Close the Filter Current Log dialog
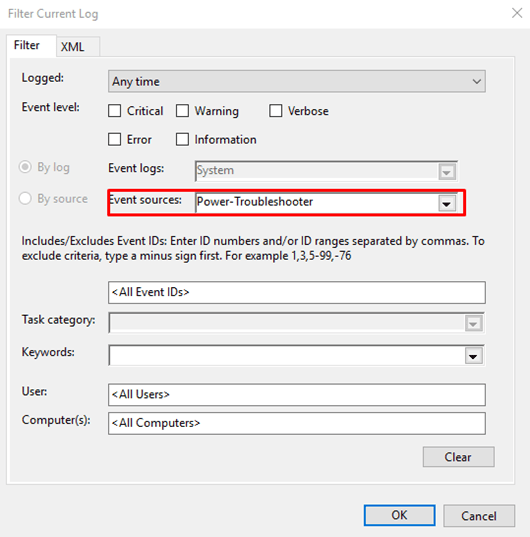Image resolution: width=530 pixels, height=537 pixels. [517, 13]
